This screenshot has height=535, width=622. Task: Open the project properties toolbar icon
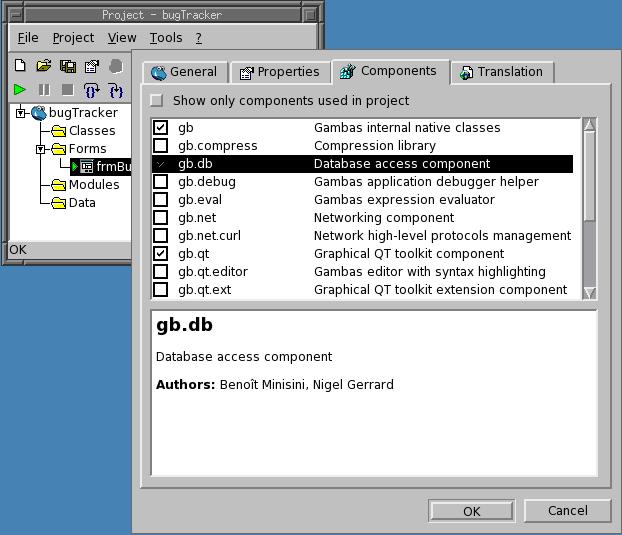(x=92, y=66)
